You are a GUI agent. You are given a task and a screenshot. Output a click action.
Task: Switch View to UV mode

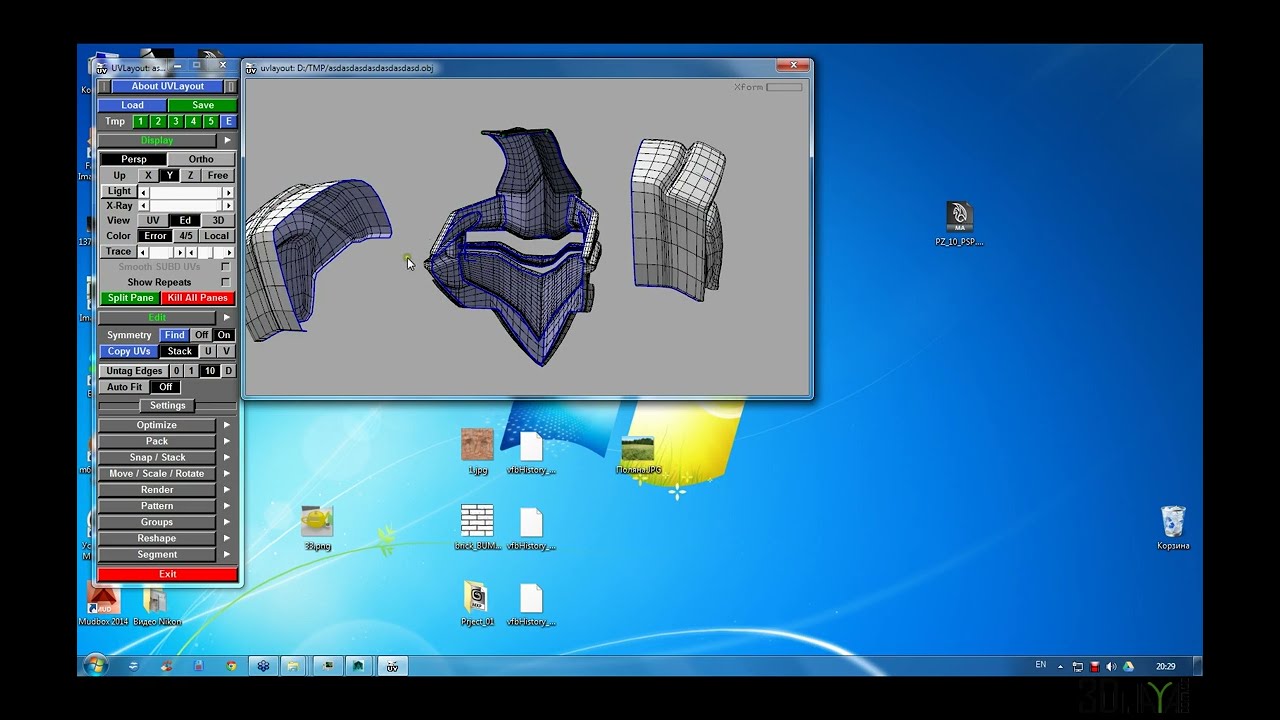pos(153,220)
